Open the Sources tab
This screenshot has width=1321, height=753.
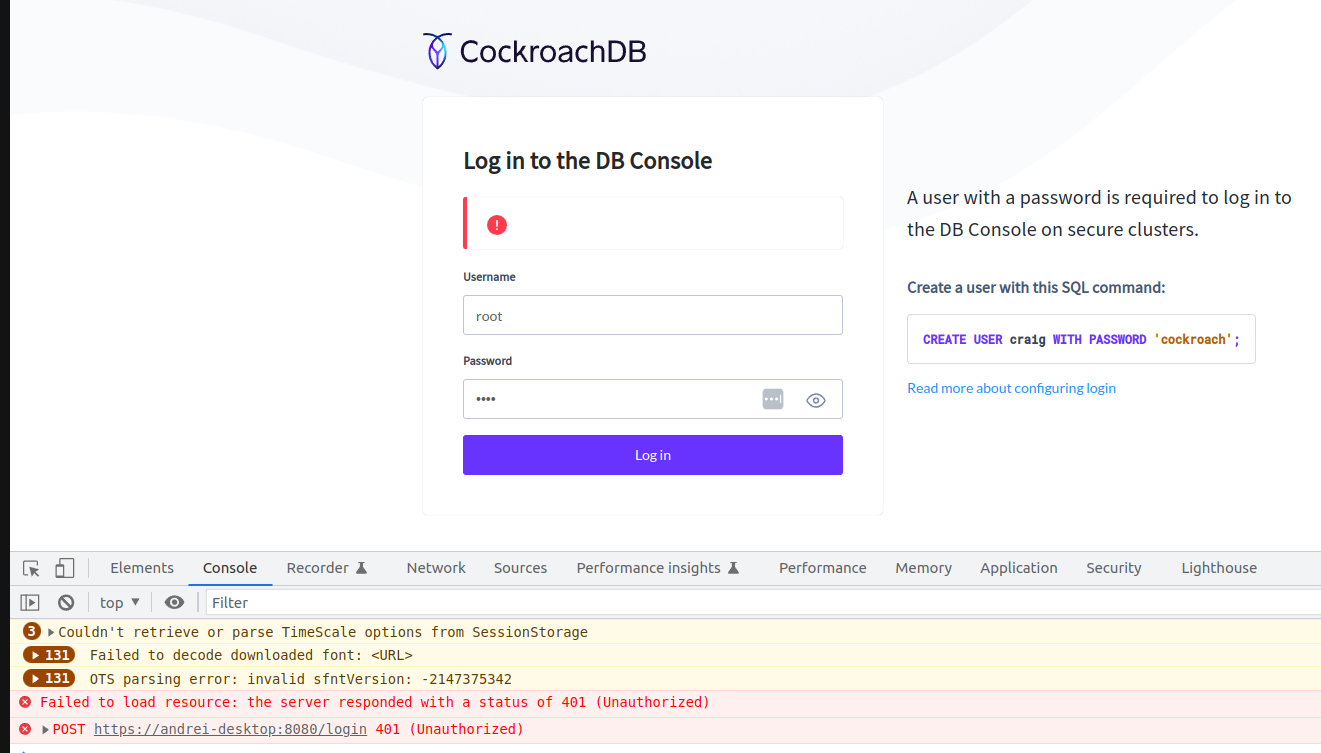click(x=520, y=568)
